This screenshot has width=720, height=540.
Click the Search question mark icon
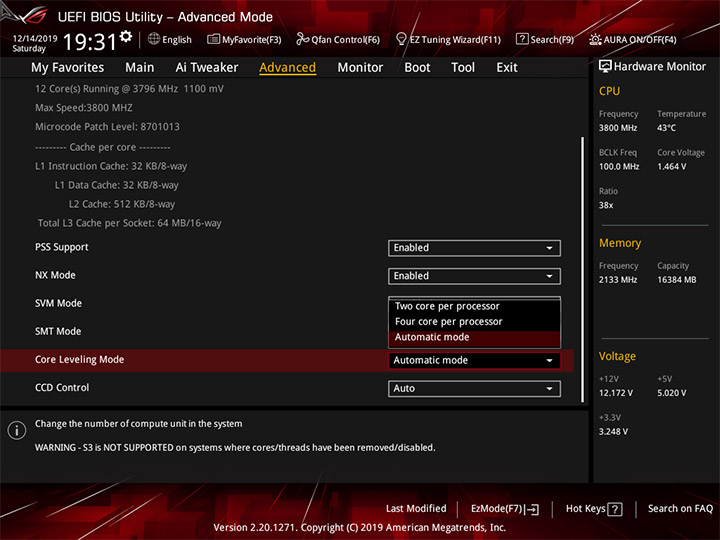click(x=522, y=39)
